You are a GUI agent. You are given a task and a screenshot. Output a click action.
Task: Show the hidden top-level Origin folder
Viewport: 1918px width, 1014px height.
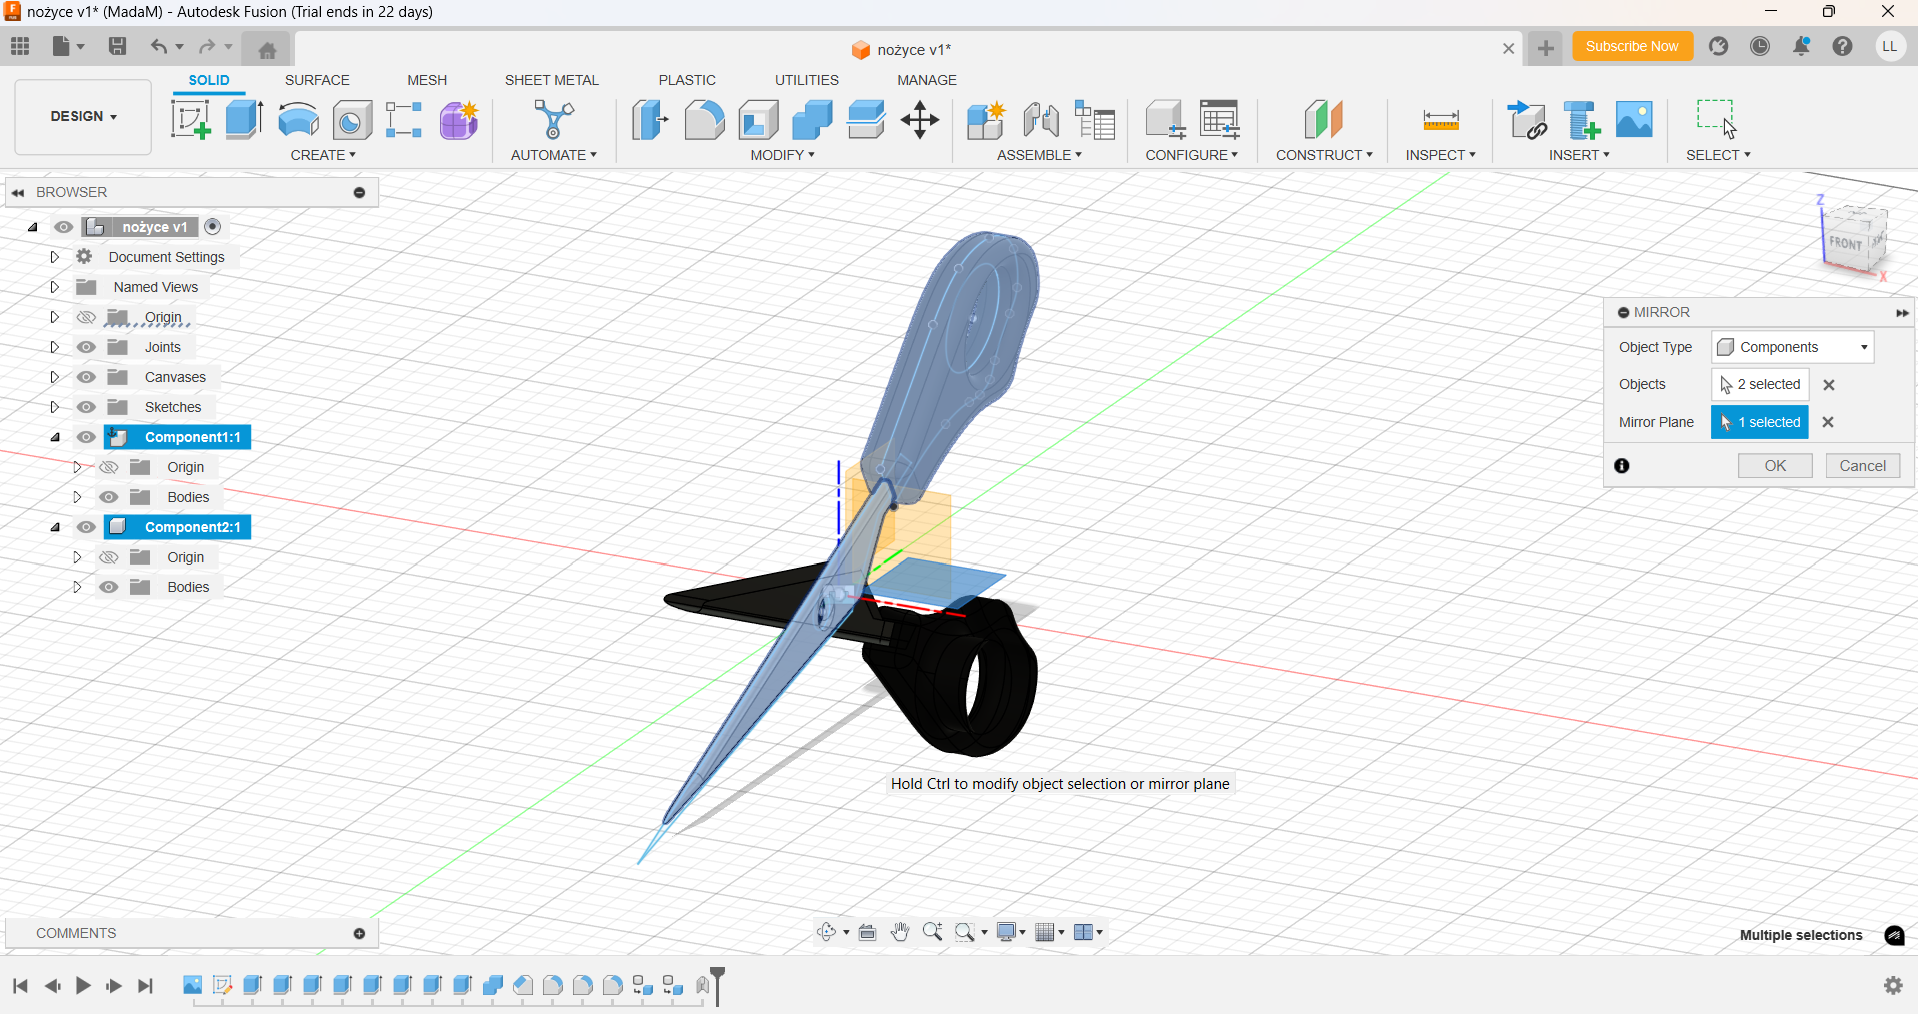click(87, 317)
